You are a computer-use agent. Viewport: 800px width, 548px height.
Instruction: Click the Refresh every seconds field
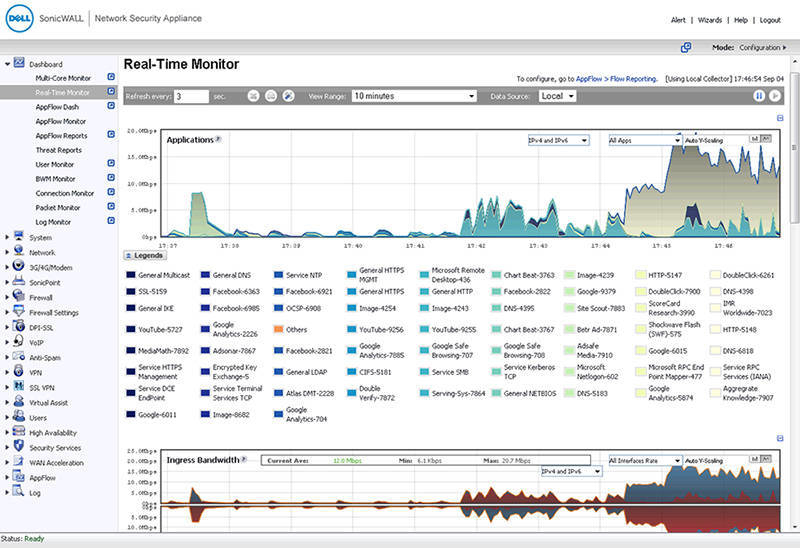coord(191,96)
